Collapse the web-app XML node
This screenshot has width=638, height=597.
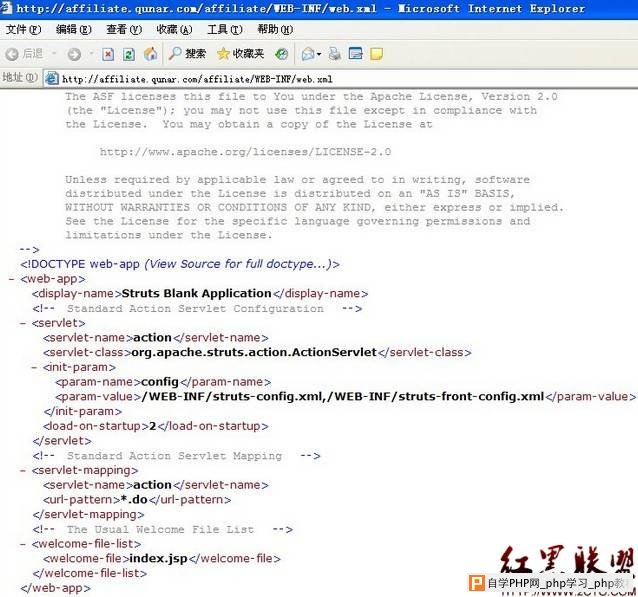click(x=11, y=279)
